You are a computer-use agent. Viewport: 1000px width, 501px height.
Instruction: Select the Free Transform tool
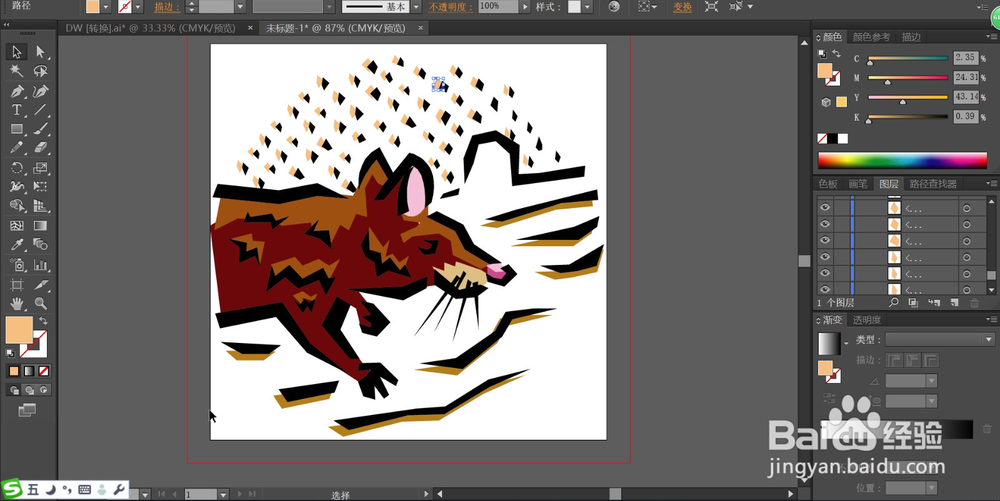pyautogui.click(x=41, y=187)
